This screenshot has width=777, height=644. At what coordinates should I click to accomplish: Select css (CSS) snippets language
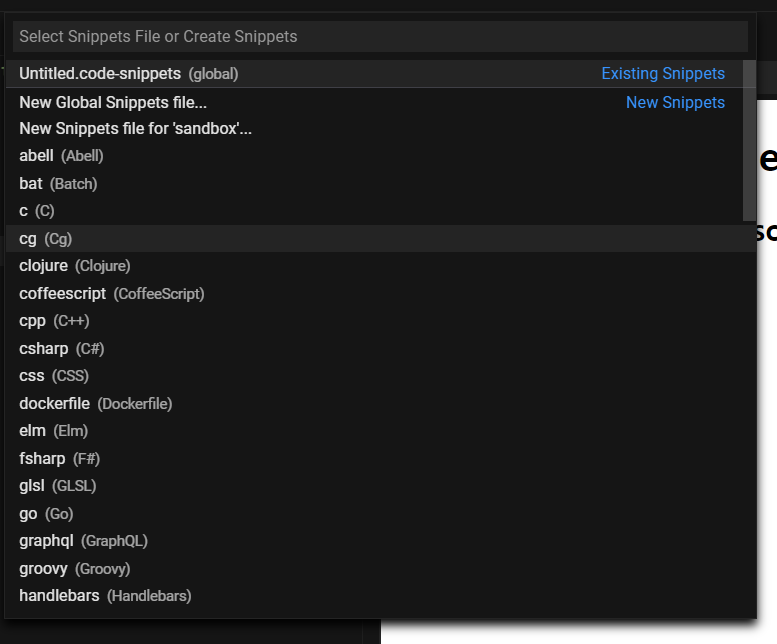[54, 376]
